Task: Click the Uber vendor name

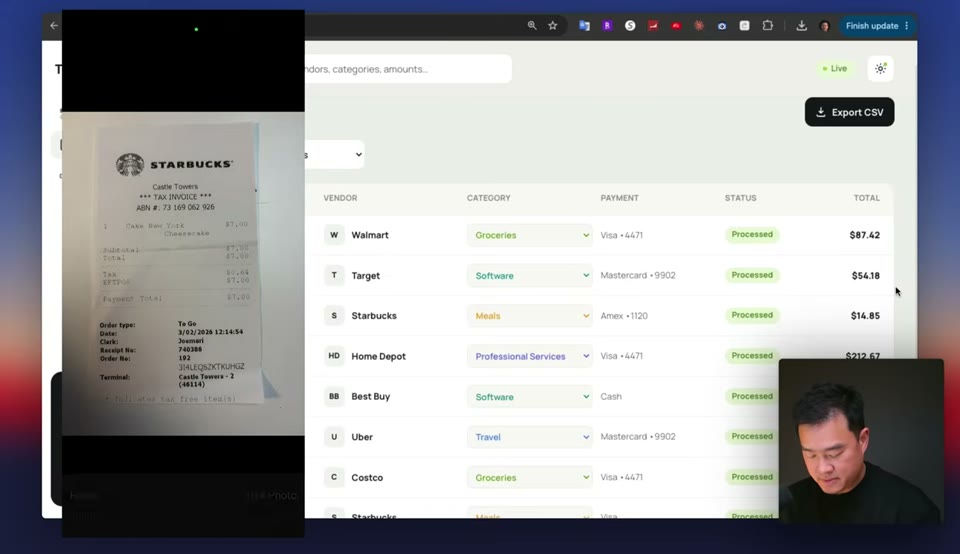Action: (362, 437)
